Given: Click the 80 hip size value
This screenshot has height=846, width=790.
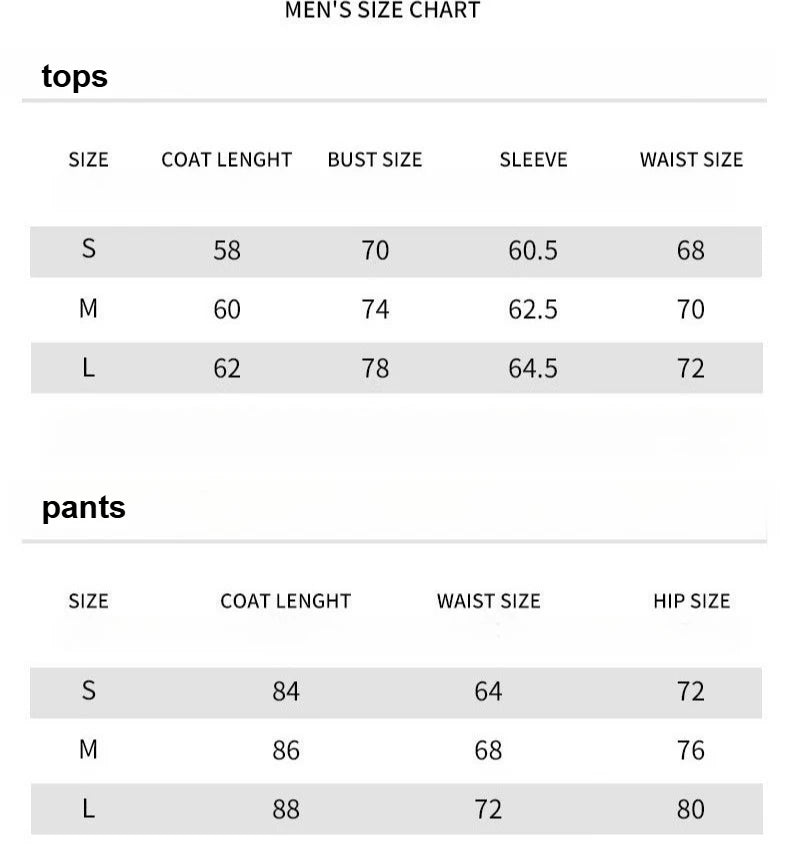Looking at the screenshot, I should pyautogui.click(x=691, y=809).
